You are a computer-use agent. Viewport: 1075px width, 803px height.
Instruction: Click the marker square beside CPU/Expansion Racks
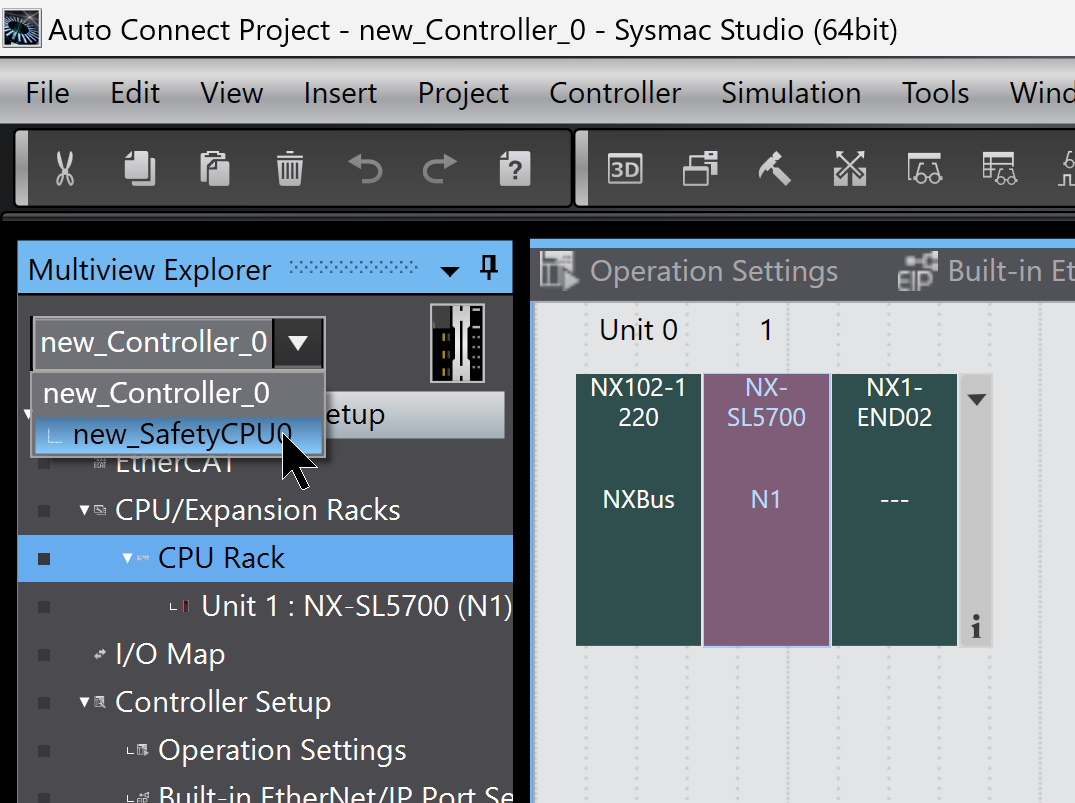pyautogui.click(x=44, y=511)
